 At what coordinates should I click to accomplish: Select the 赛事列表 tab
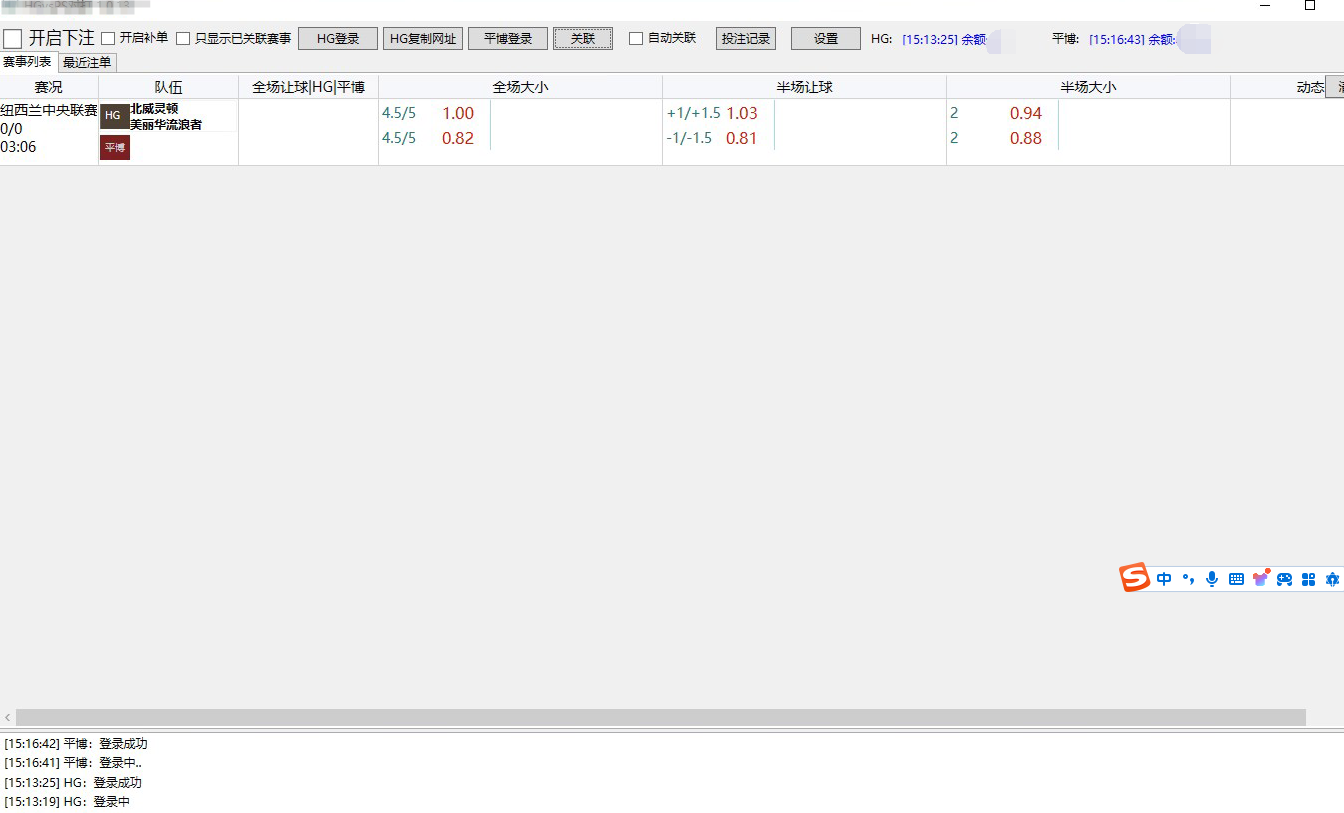(28, 62)
